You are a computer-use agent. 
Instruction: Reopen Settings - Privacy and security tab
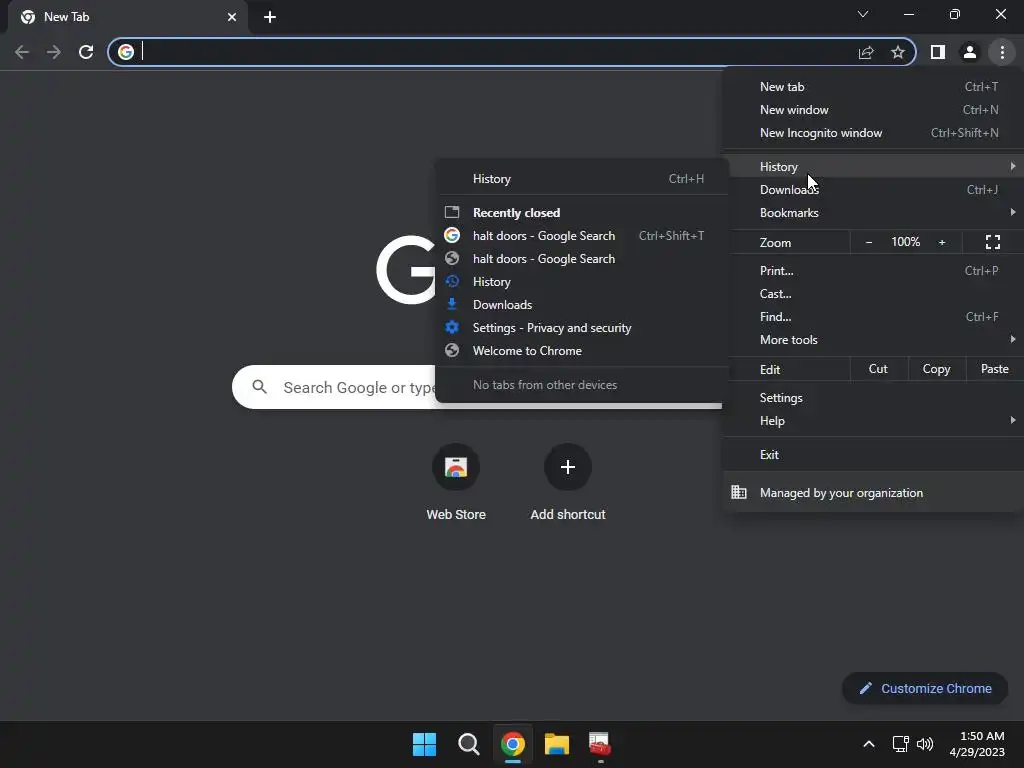coord(581,328)
